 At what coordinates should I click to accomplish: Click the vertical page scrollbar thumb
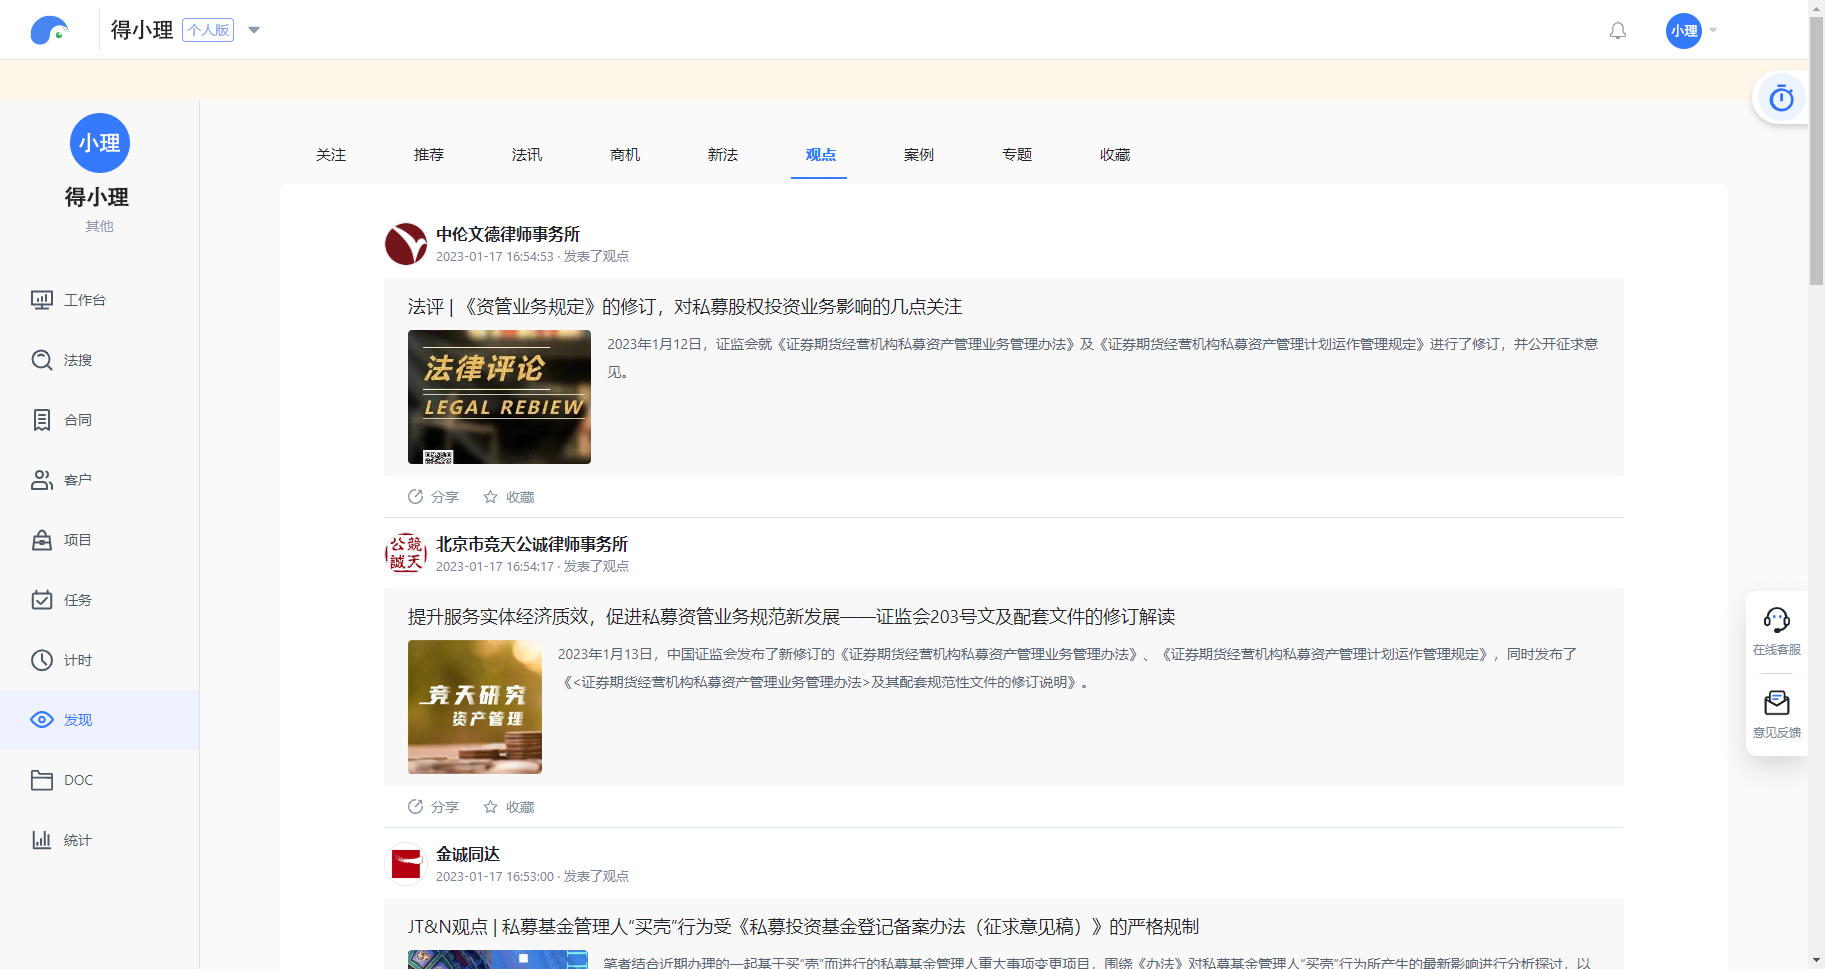click(x=1816, y=150)
